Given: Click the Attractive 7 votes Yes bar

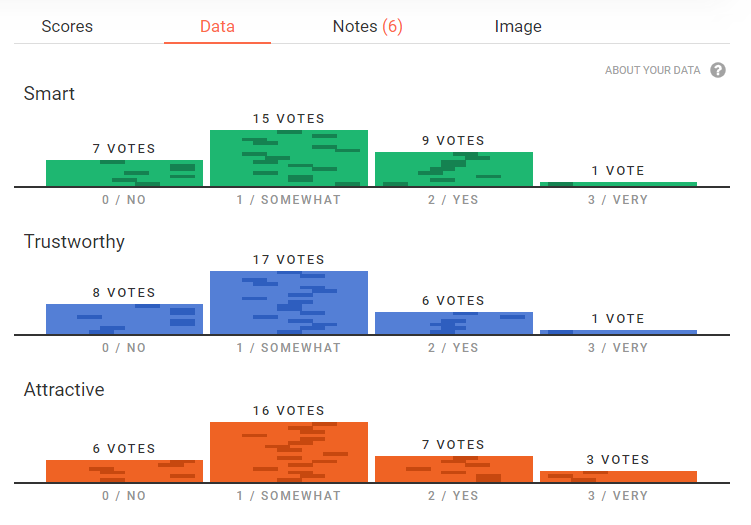Looking at the screenshot, I should [453, 469].
